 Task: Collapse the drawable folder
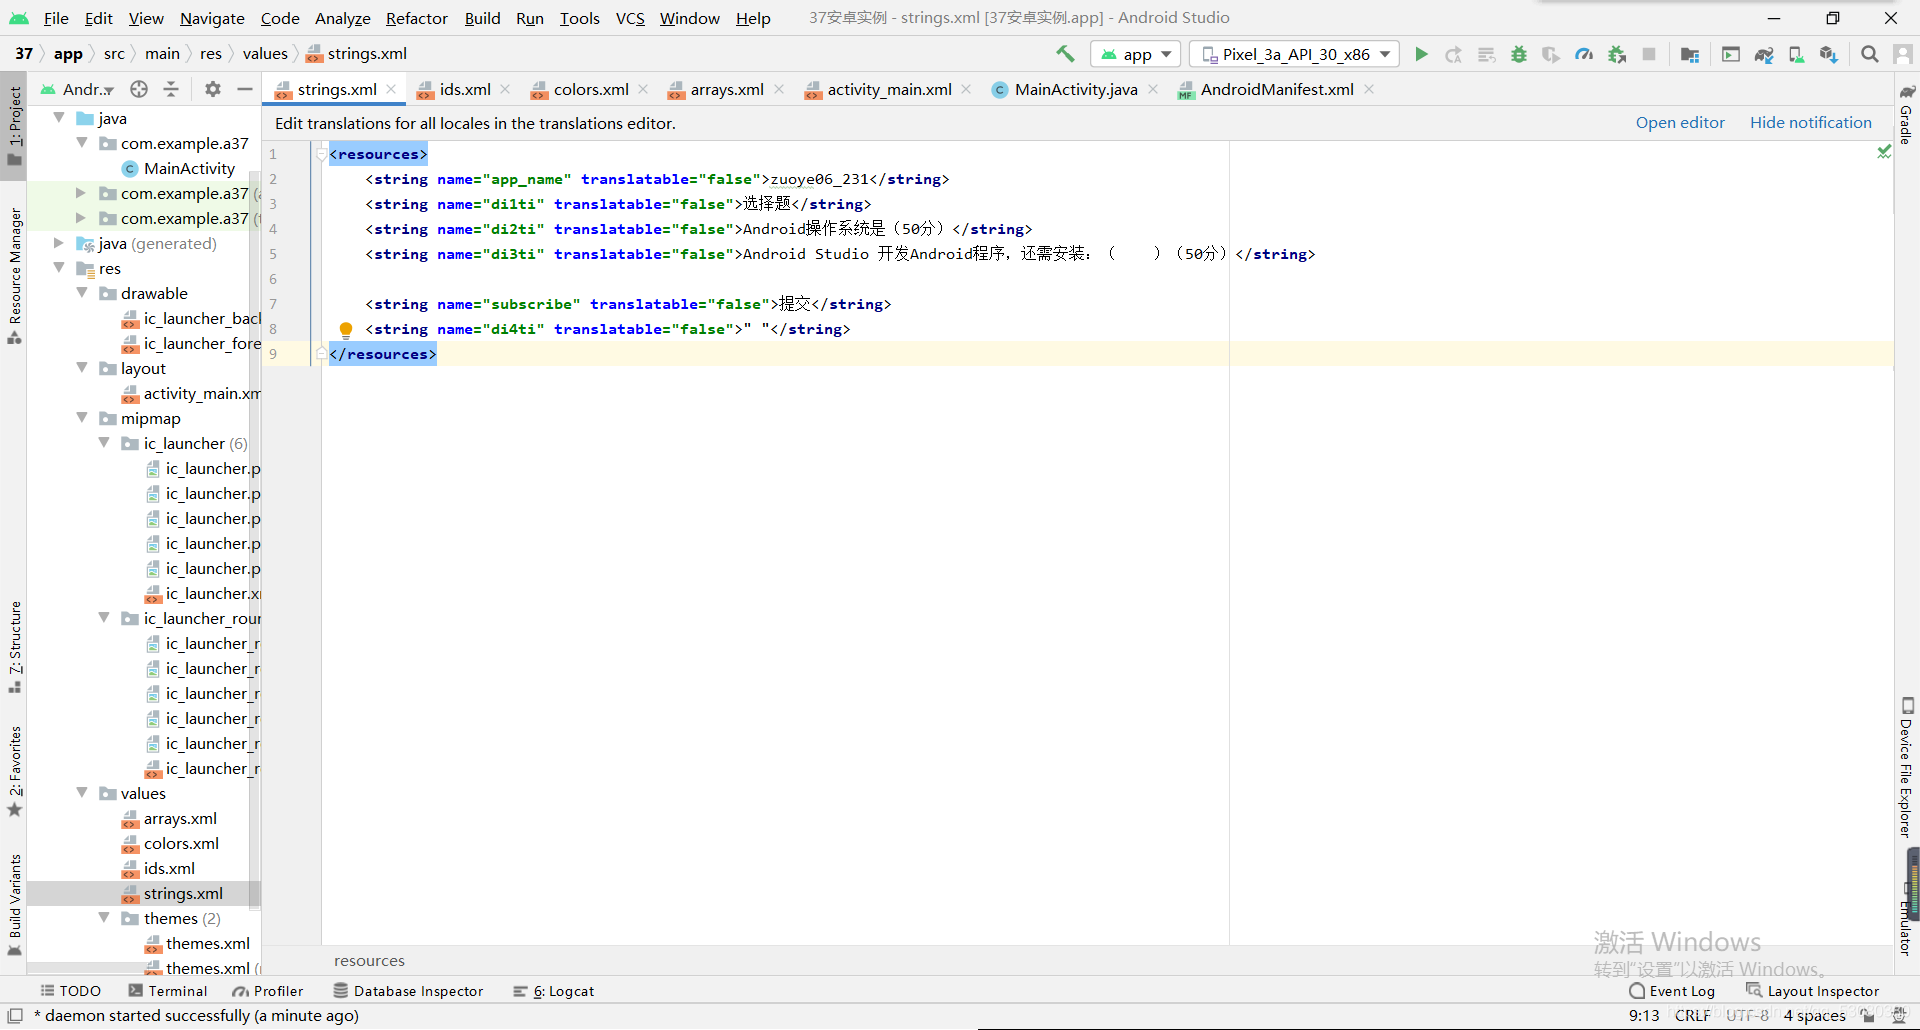pos(82,293)
